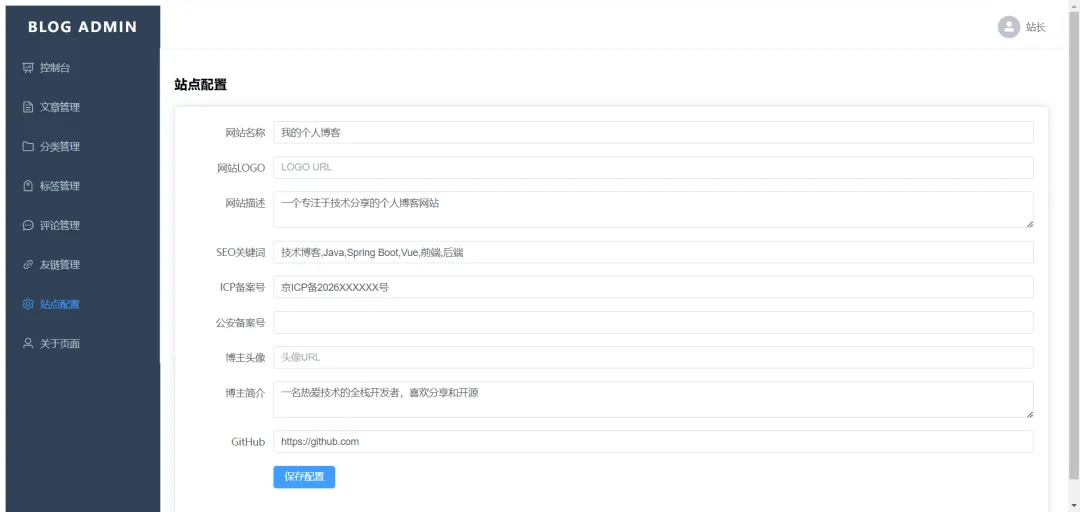Click the 网站LOGO URL input field
The width and height of the screenshot is (1080, 512).
pos(653,167)
